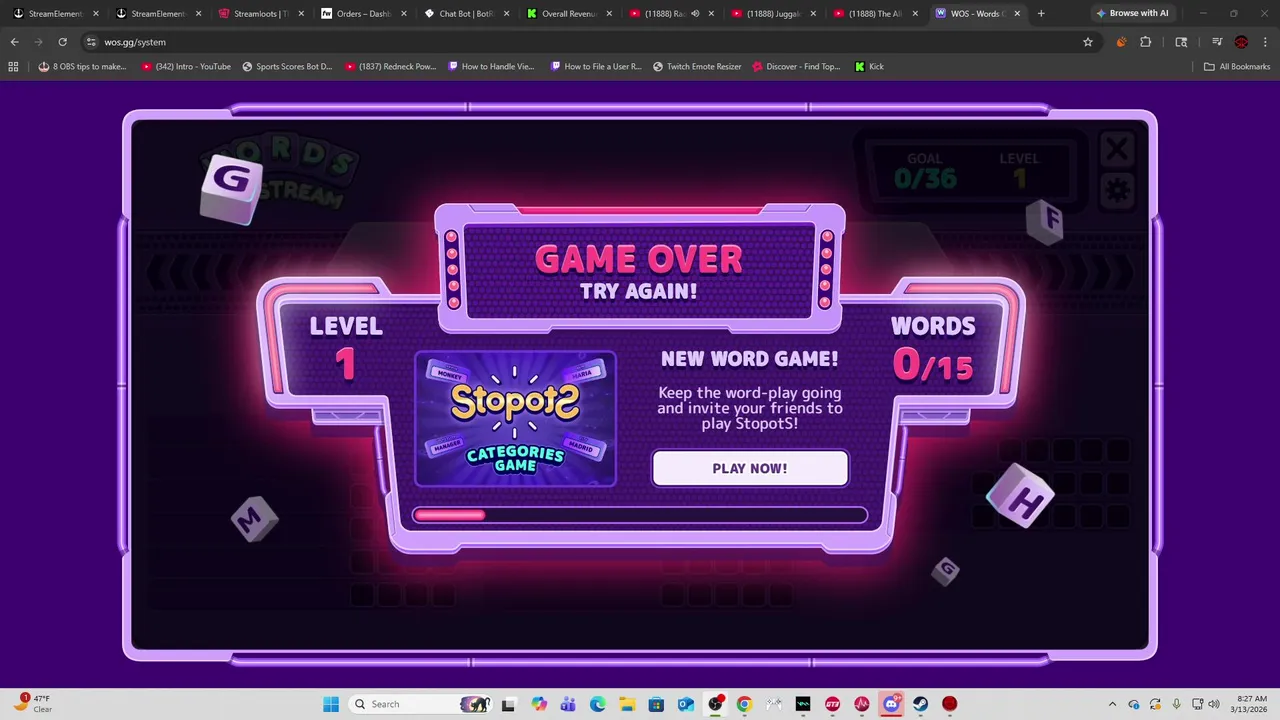
Task: Switch to the Overall Revenue tab
Action: tap(569, 13)
